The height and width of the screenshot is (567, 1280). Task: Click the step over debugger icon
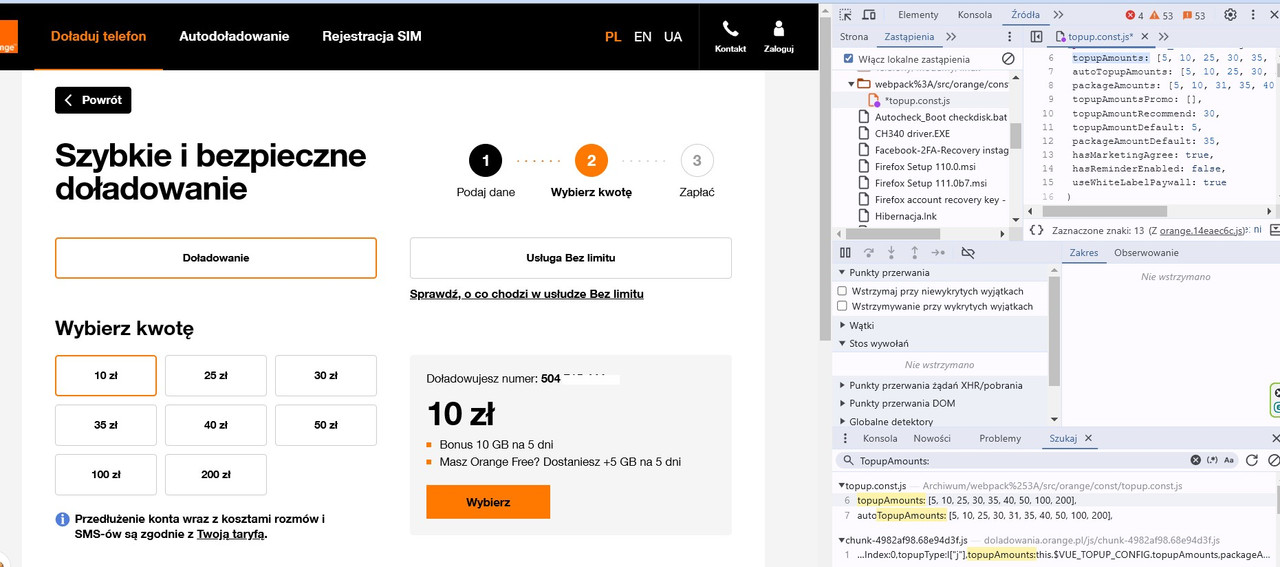click(868, 253)
